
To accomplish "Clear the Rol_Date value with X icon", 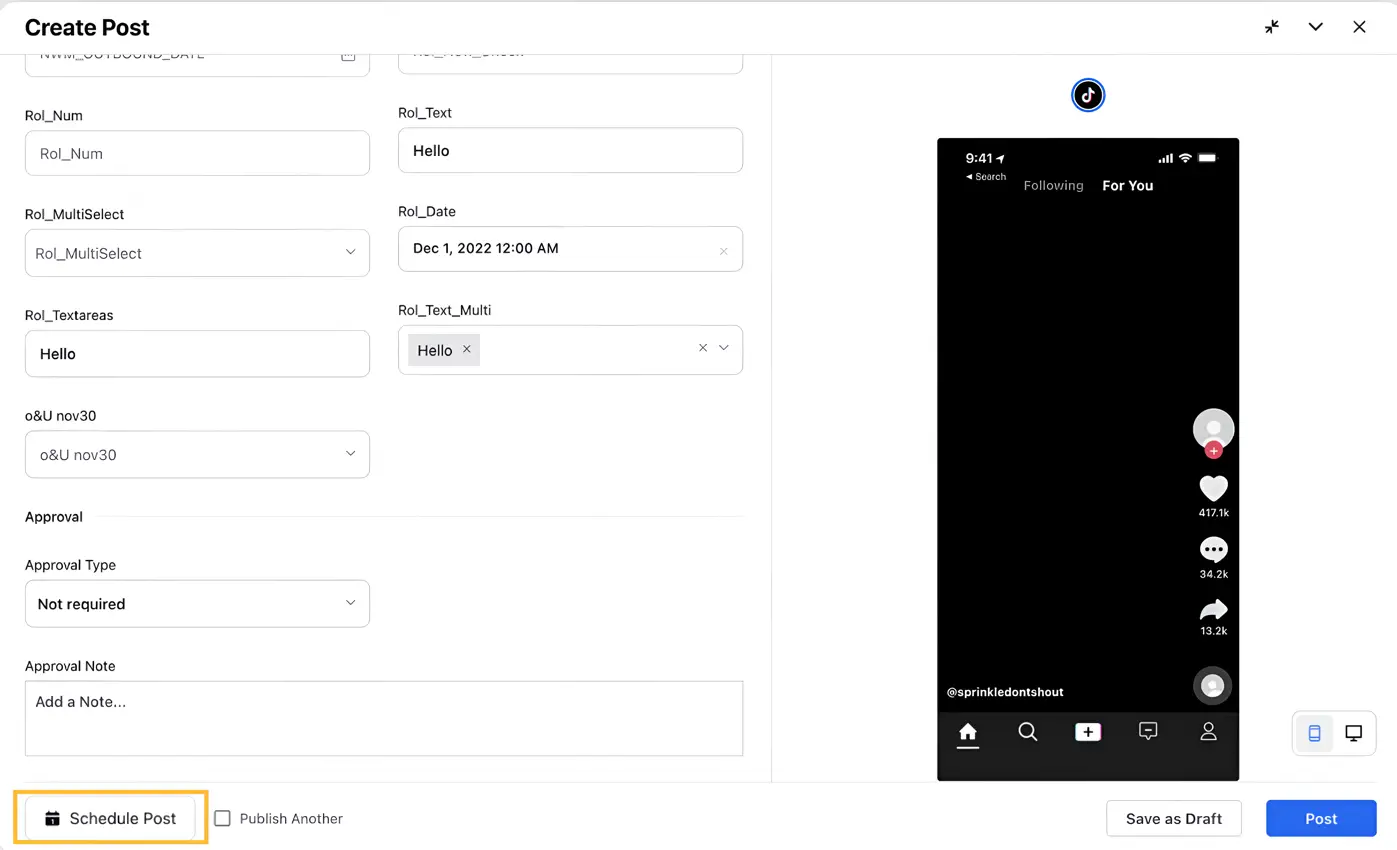I will pyautogui.click(x=724, y=251).
